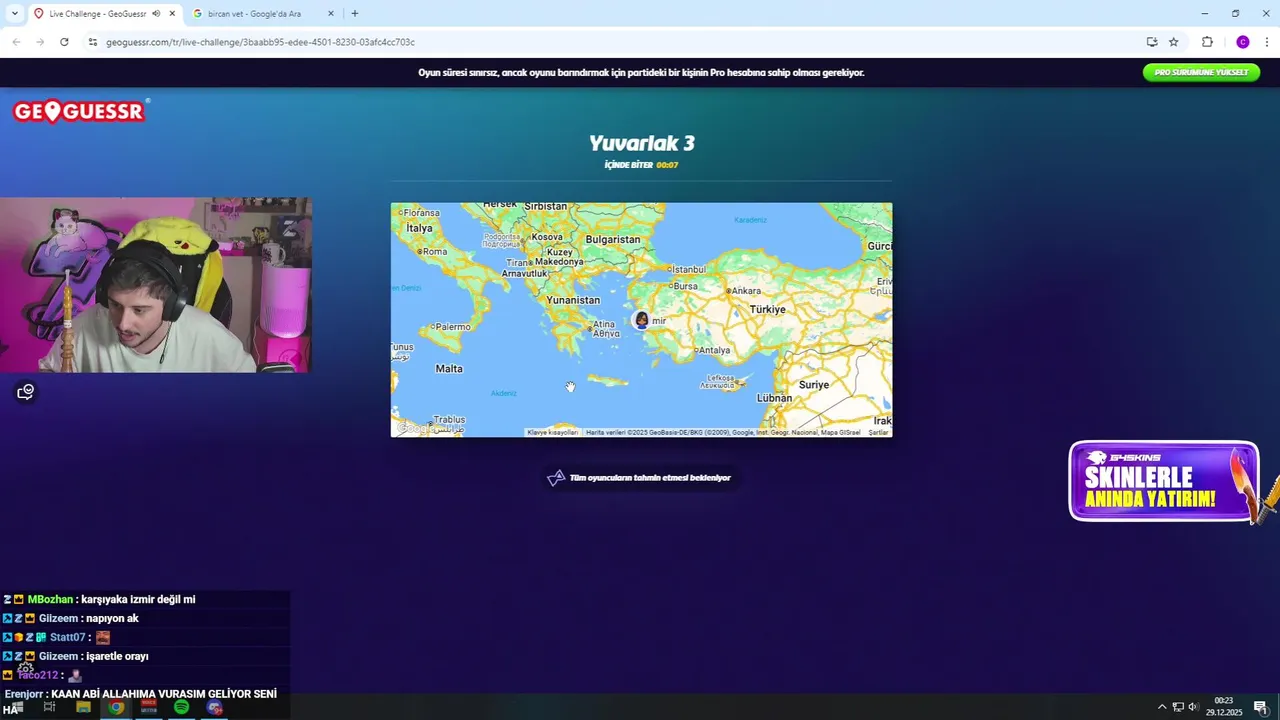Click the paper plane waiting status icon

click(556, 478)
